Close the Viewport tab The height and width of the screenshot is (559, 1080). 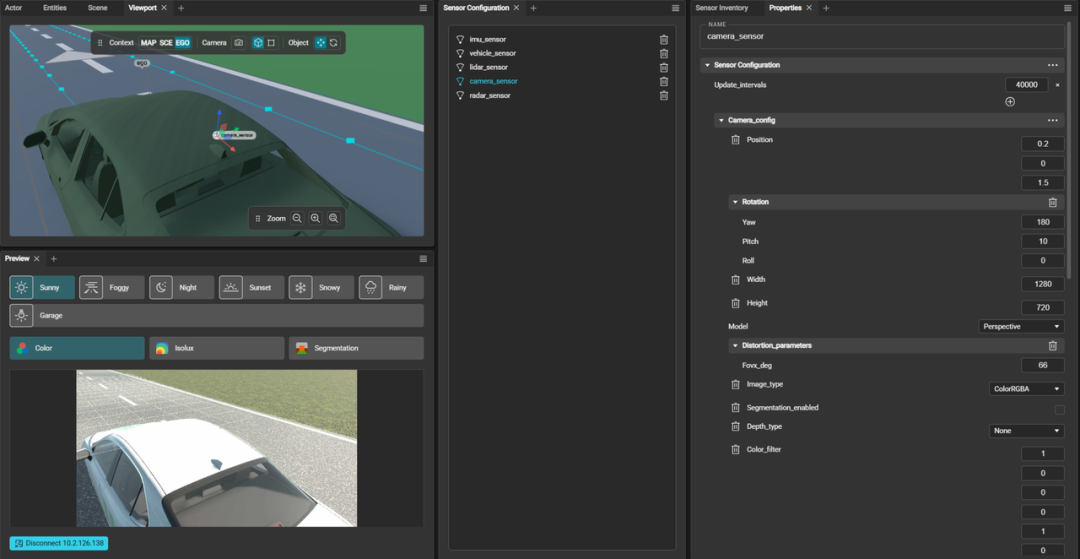pos(164,8)
